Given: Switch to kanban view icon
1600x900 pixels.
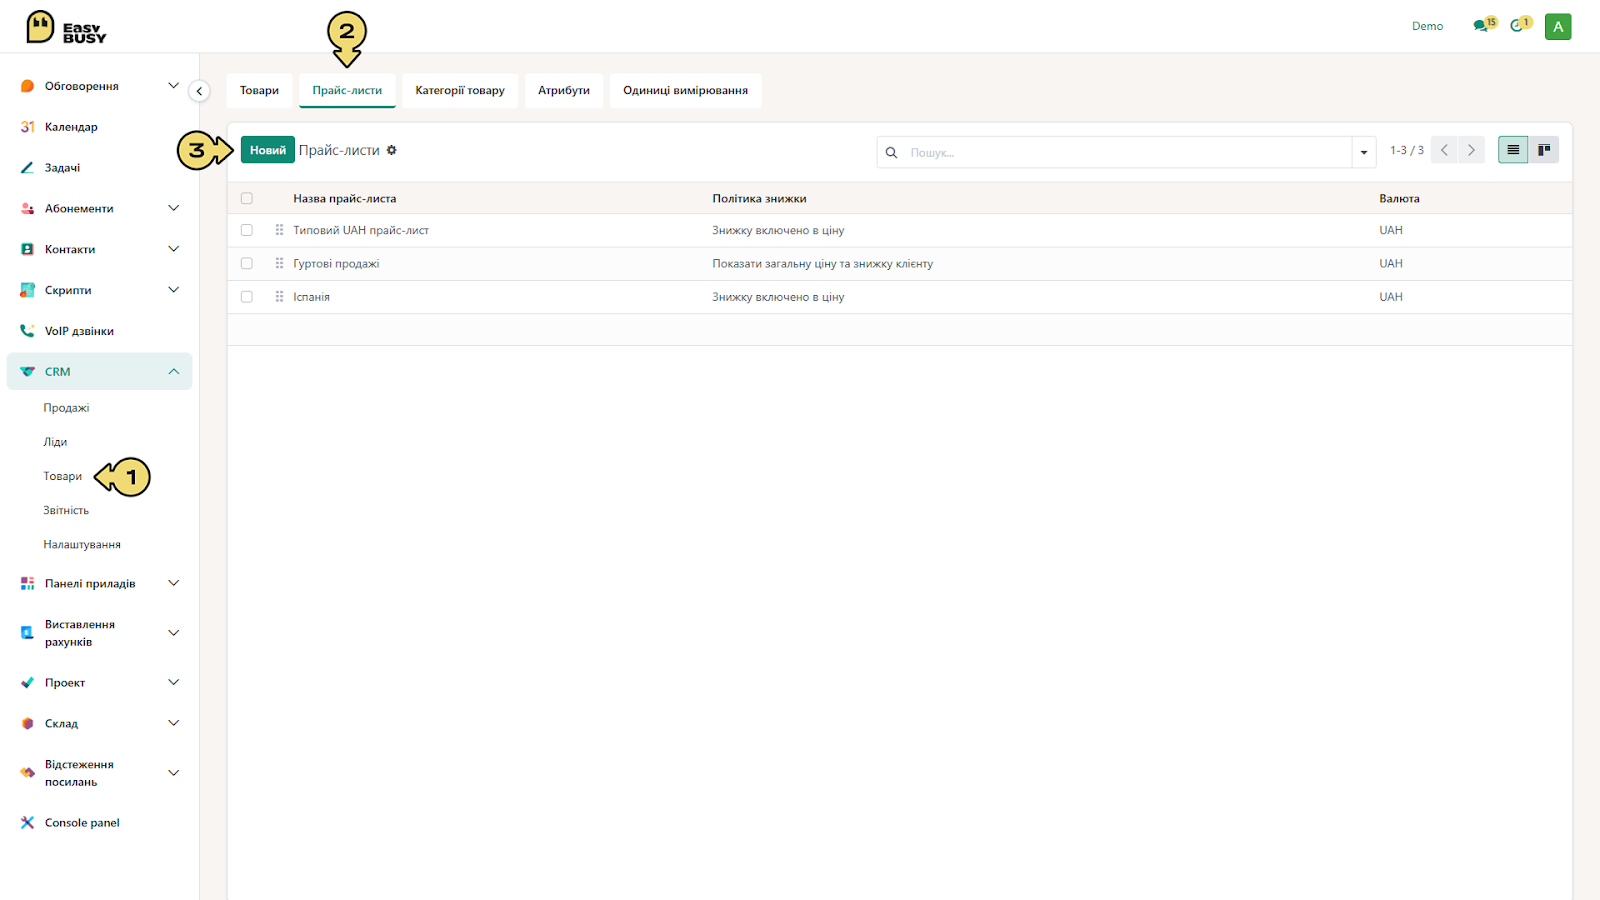Looking at the screenshot, I should click(1544, 150).
